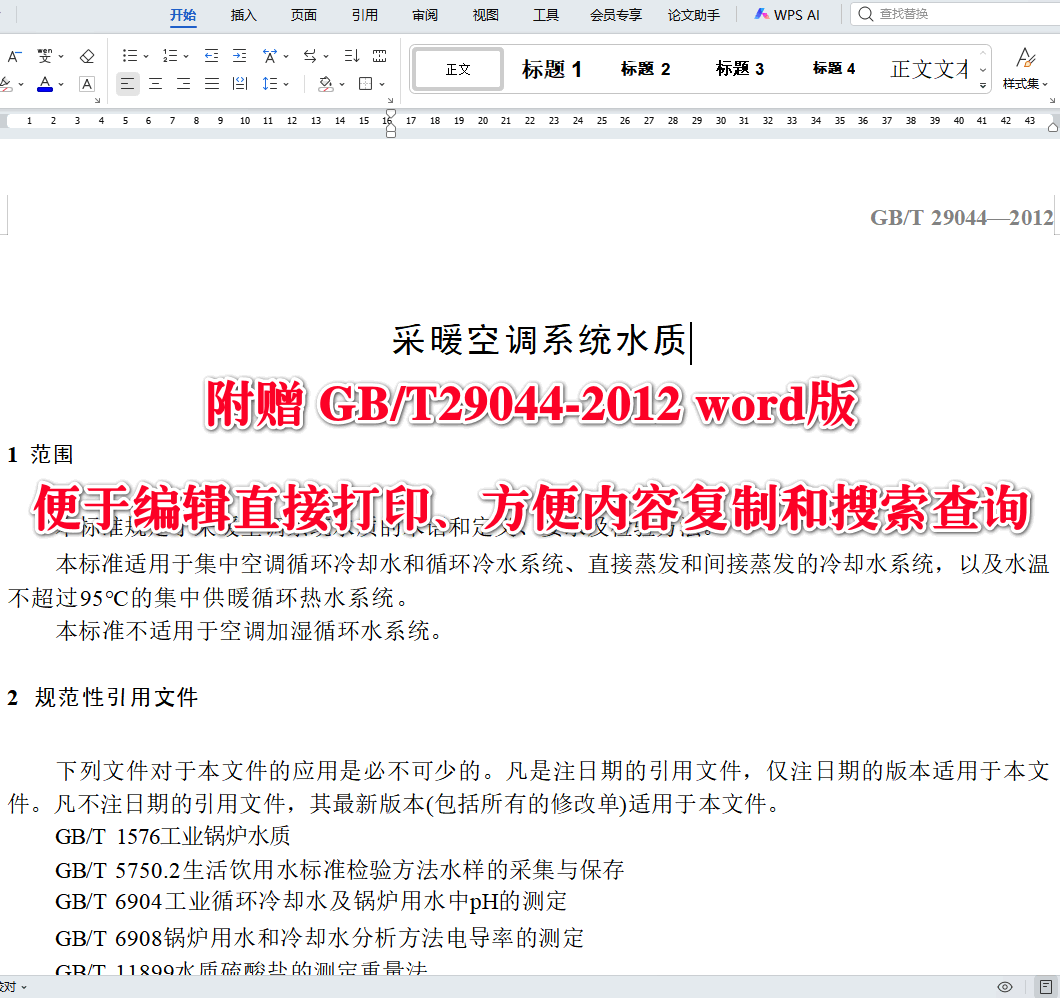
Task: Click page view icon in status bar
Action: (1045, 987)
